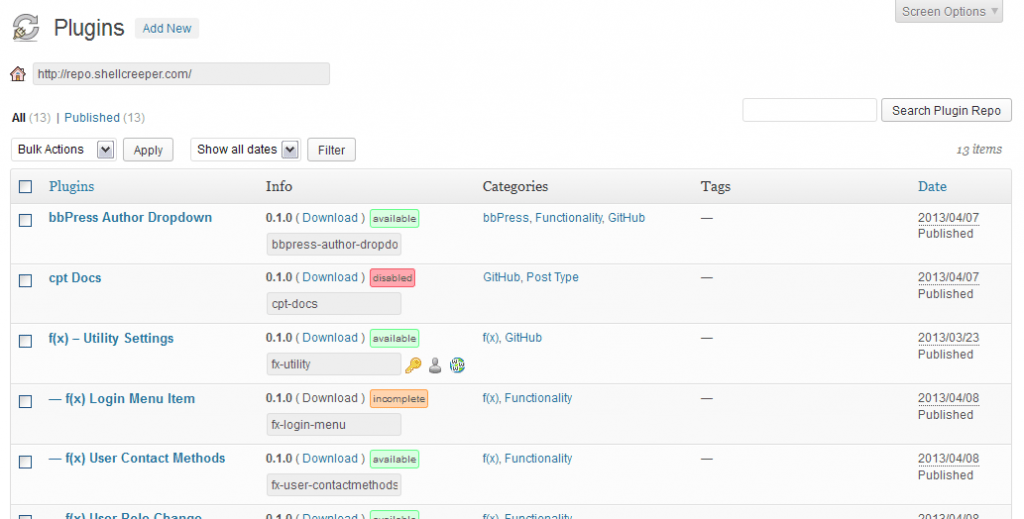Sort table by Date column header
Viewport: 1024px width, 519px height.
(932, 186)
